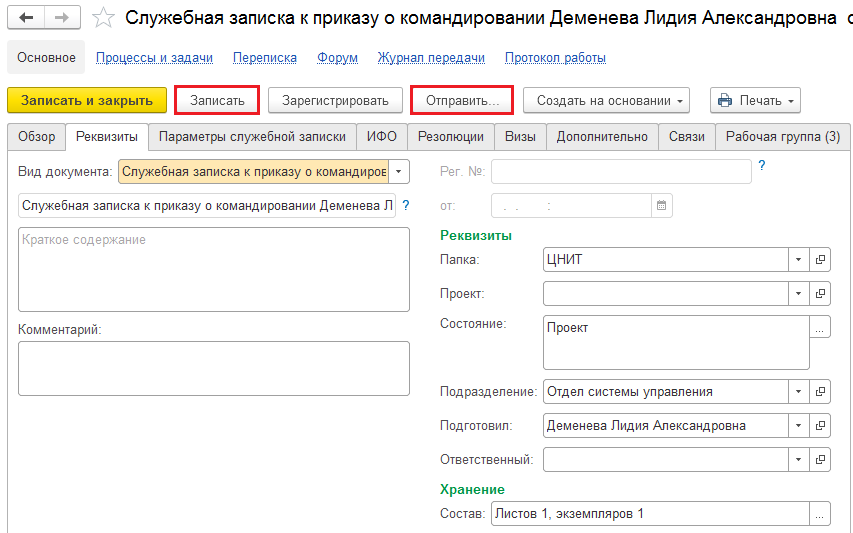Click the Отправить... button
853x533 pixels.
pyautogui.click(x=462, y=101)
